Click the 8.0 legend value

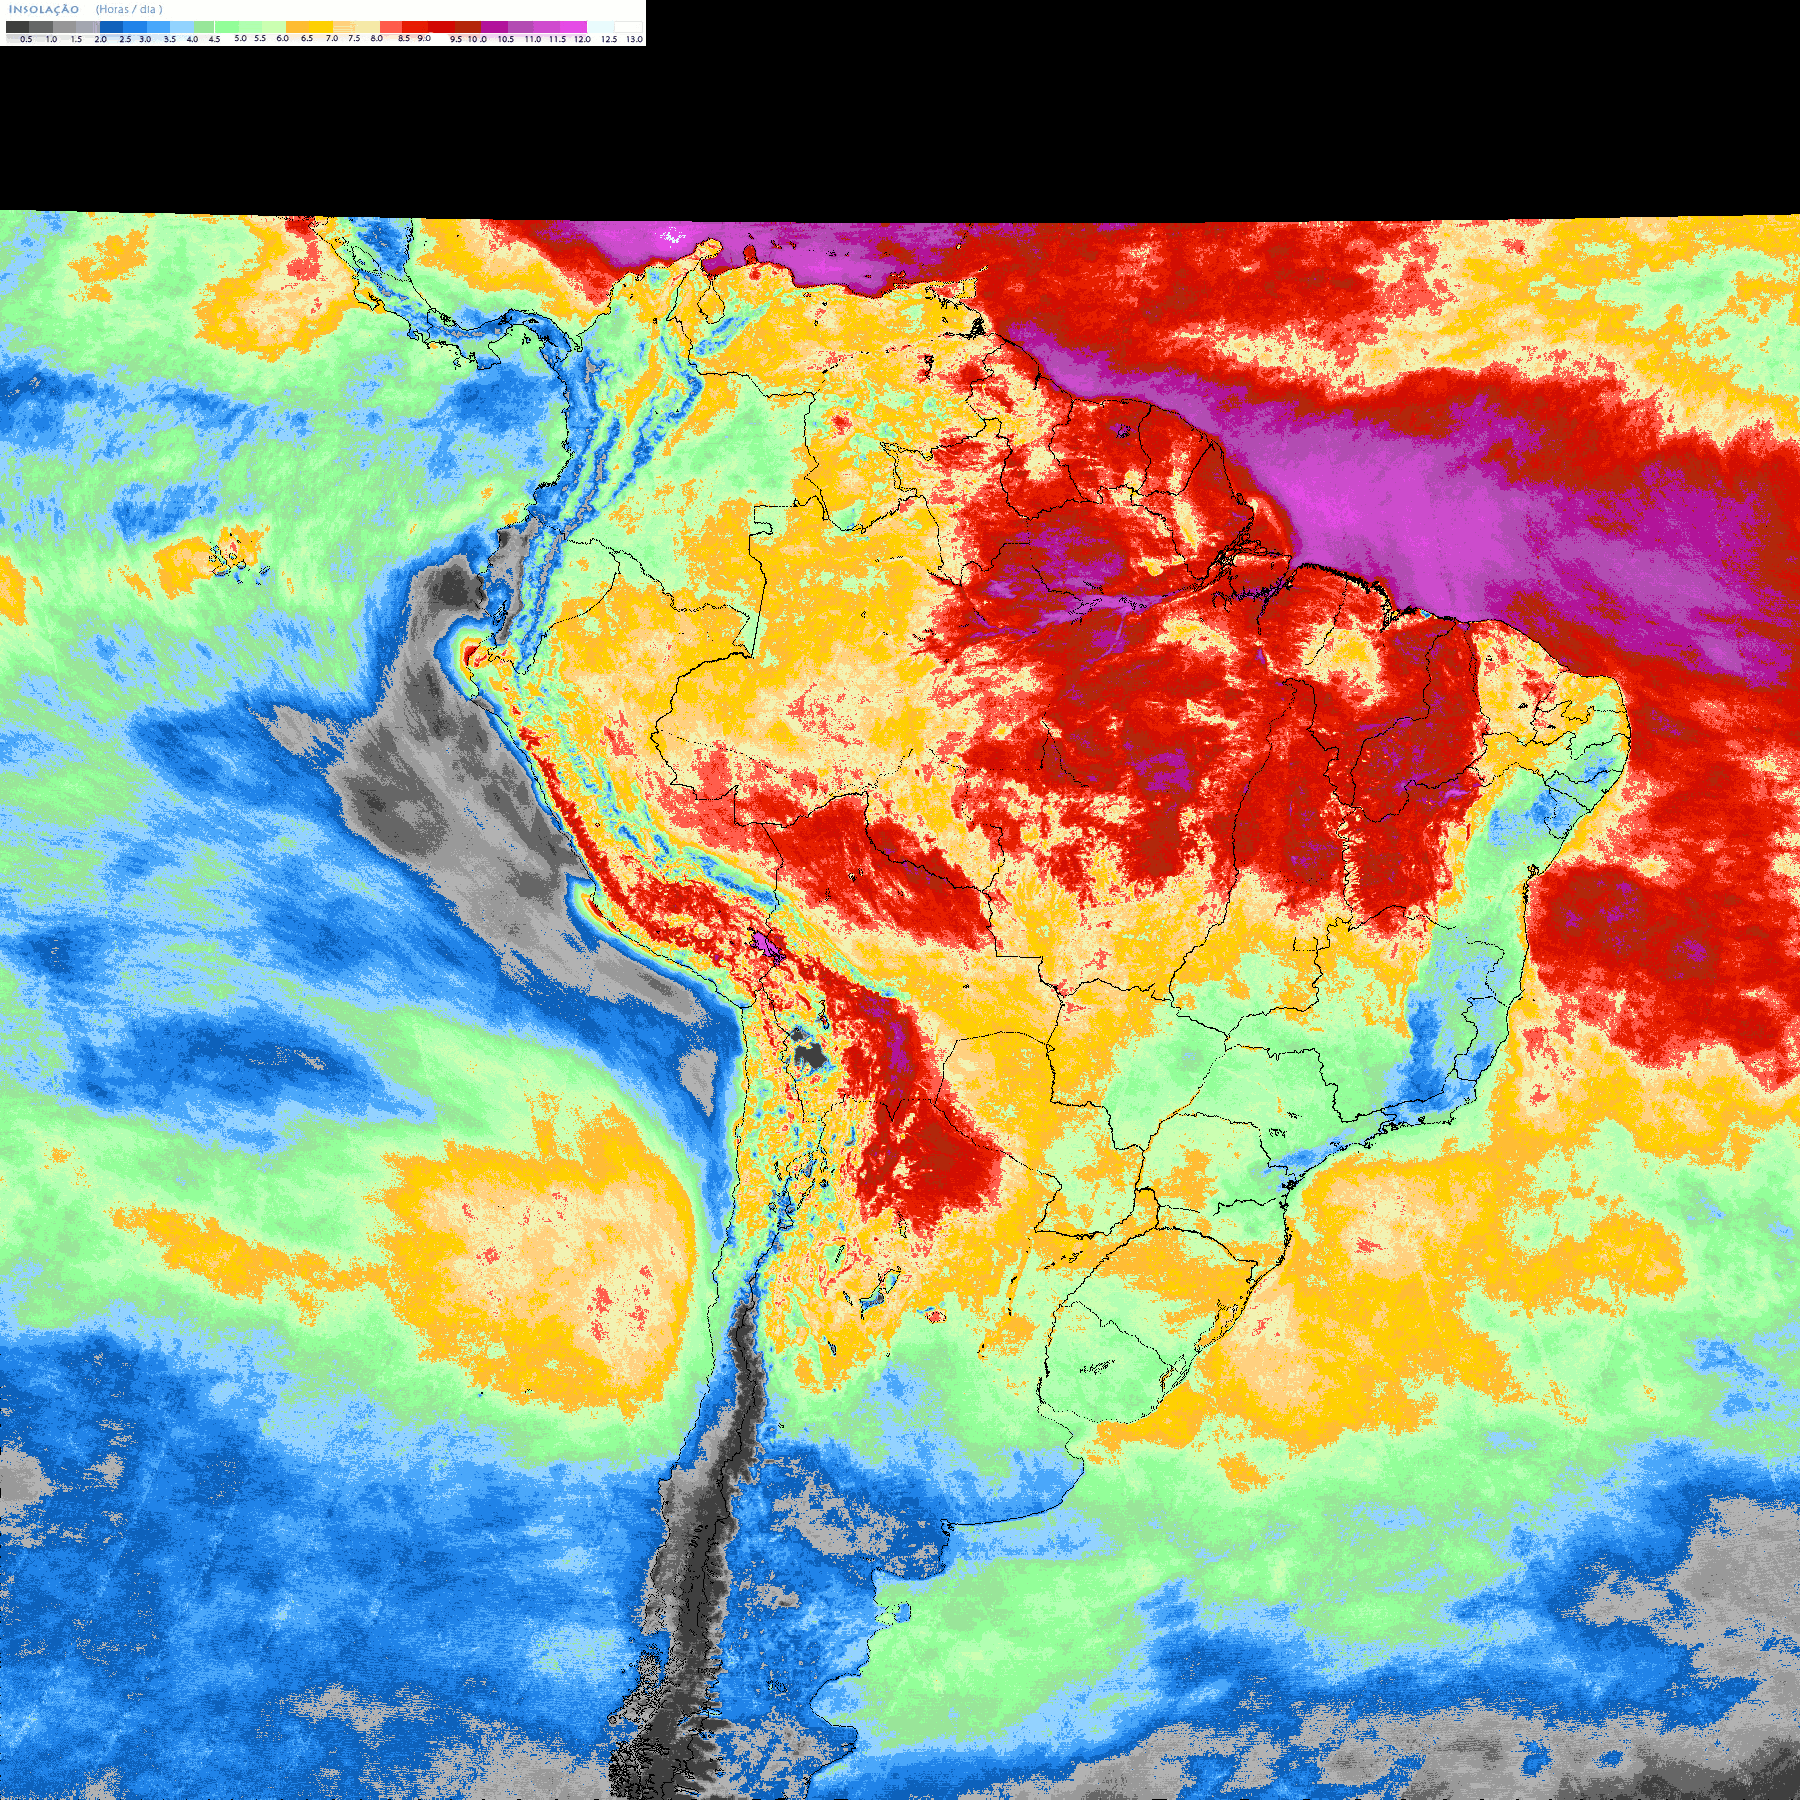pos(376,38)
